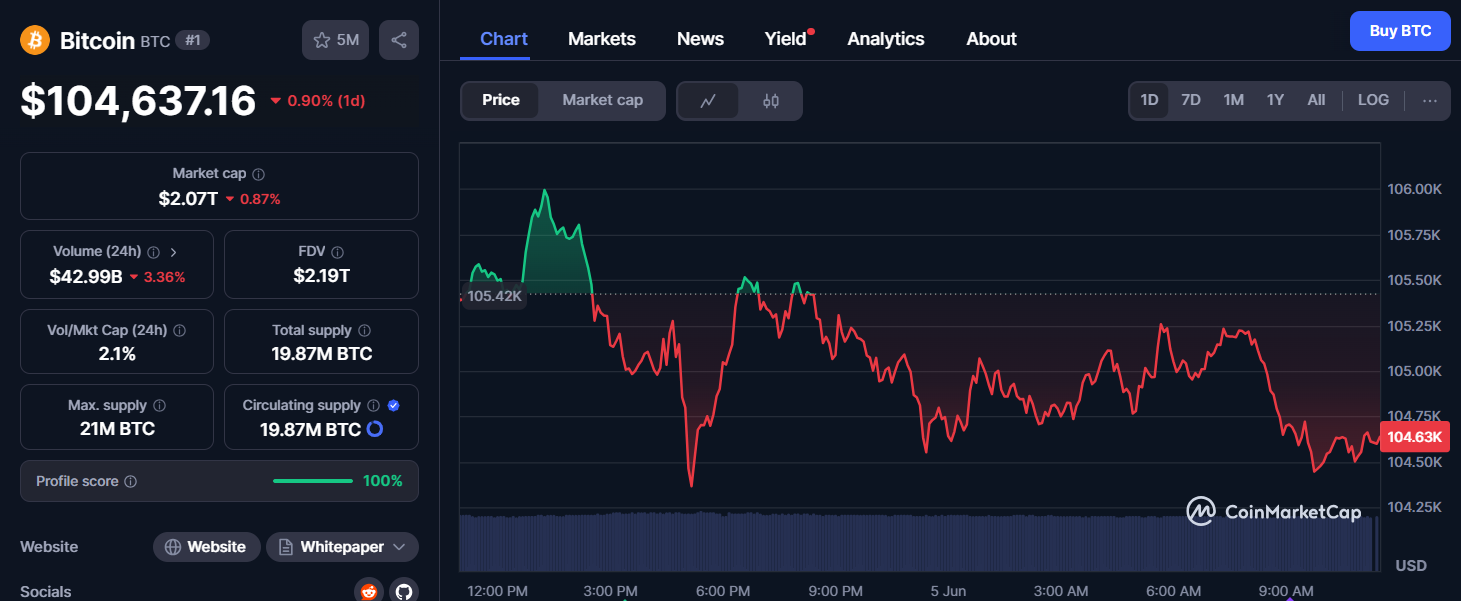Select the Market cap chart toggle
The height and width of the screenshot is (601, 1461).
pos(603,100)
